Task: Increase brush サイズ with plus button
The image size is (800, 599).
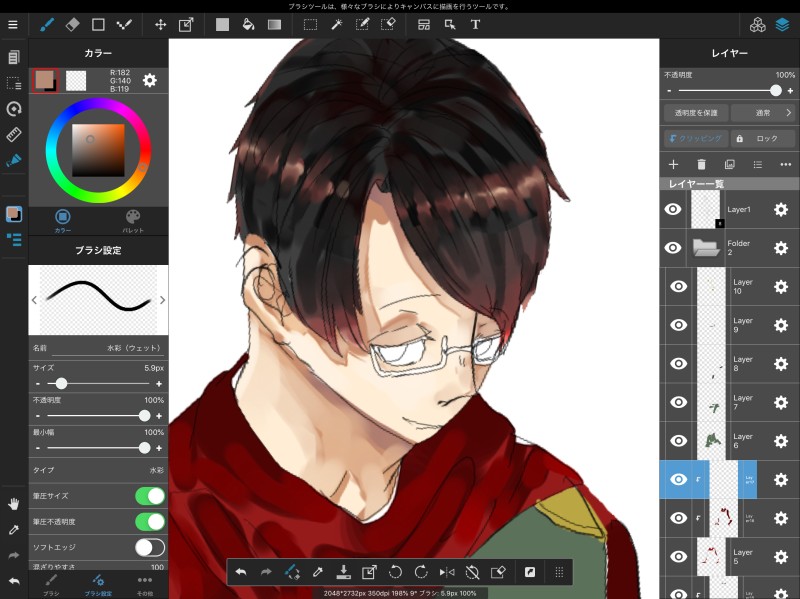Action: pyautogui.click(x=159, y=384)
